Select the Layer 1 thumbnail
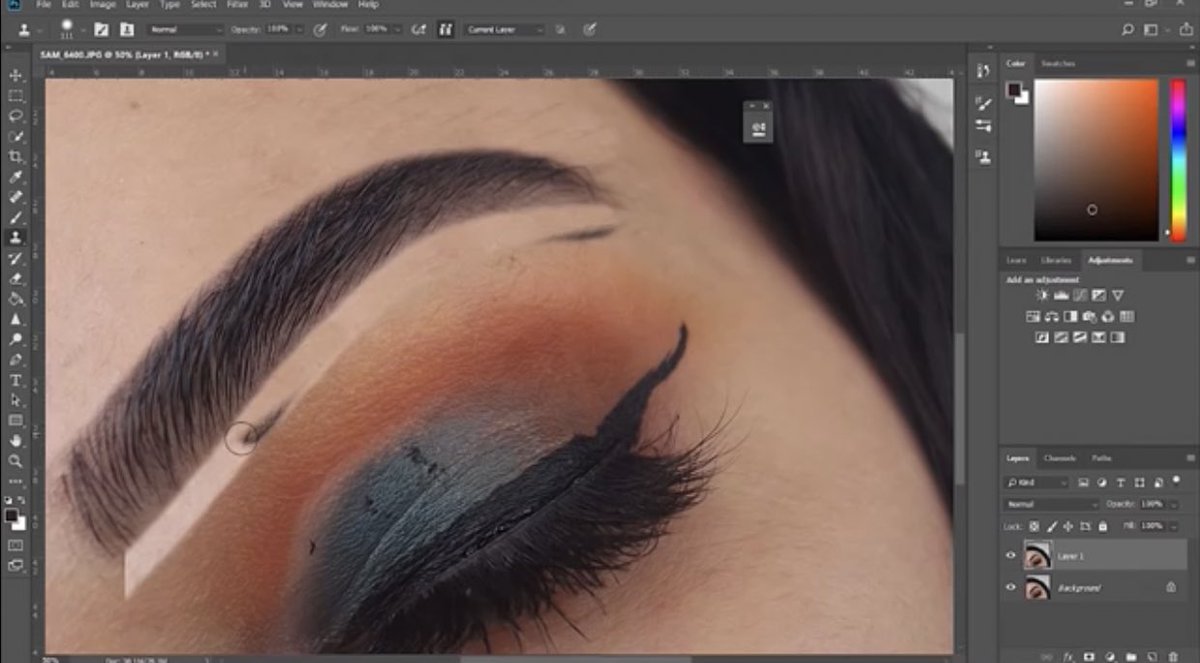The height and width of the screenshot is (663, 1200). pos(1037,556)
